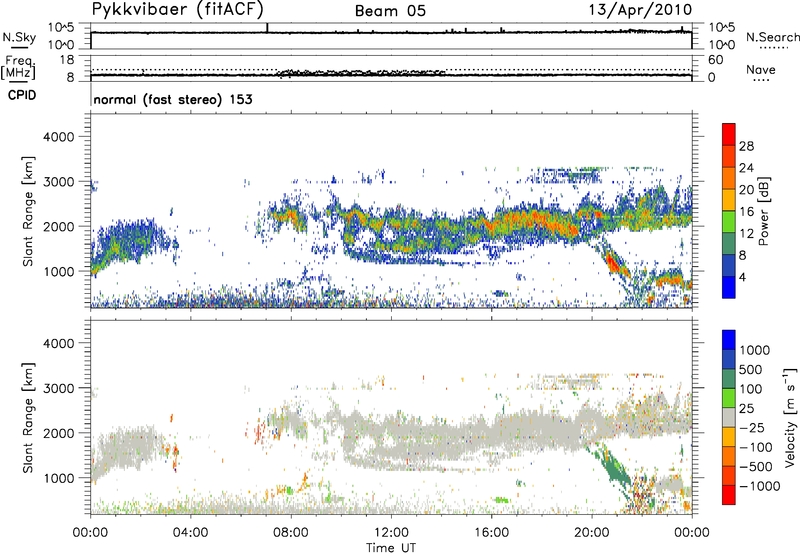Screen dimensions: 800x554
Task: Click the '1000' tick on velocity panel
Action: 58,478
